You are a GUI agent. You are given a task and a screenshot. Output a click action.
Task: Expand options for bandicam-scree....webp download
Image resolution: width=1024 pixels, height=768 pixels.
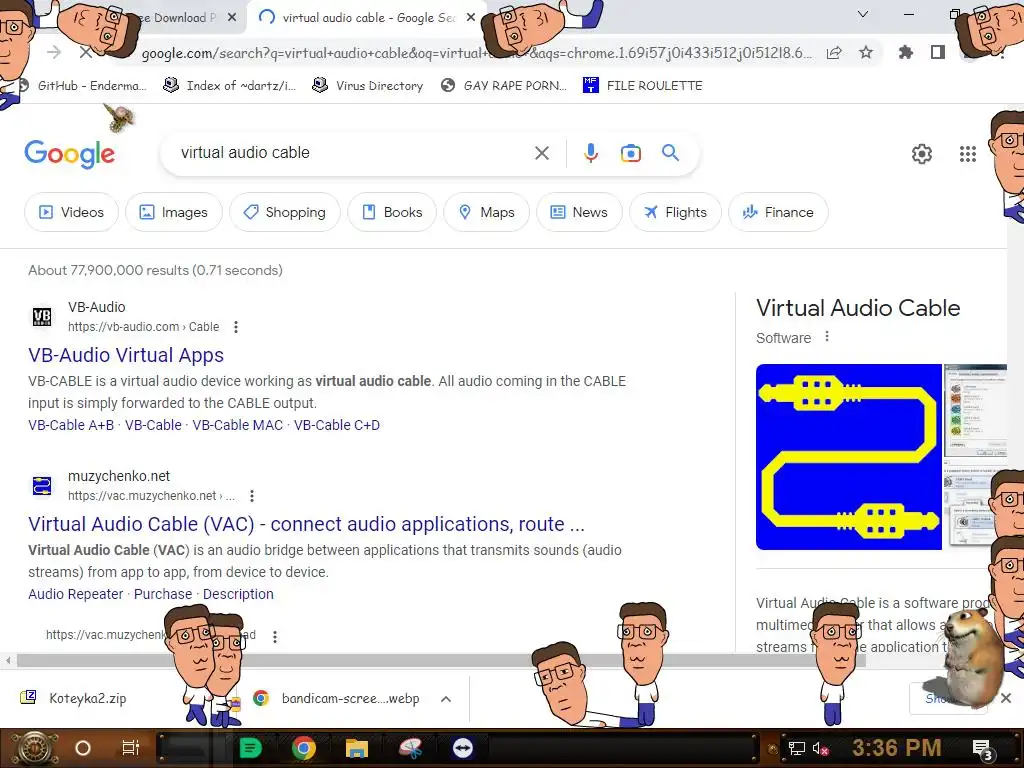point(445,699)
